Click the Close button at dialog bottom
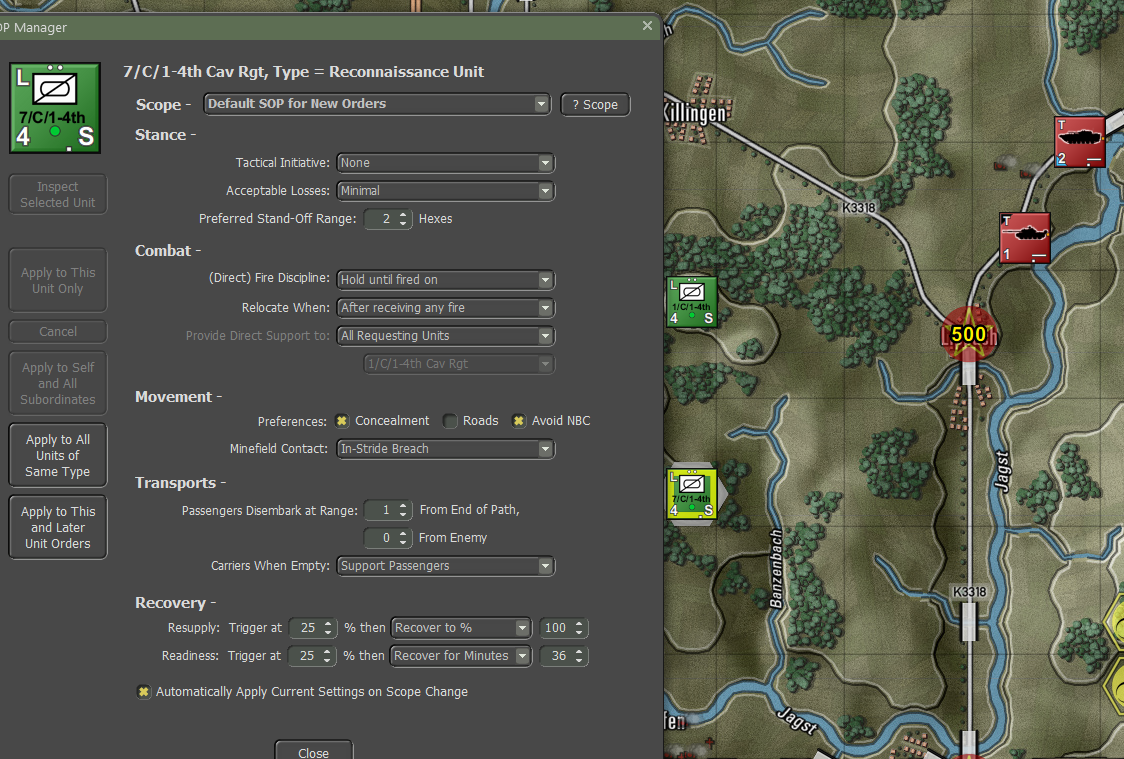The image size is (1124, 759). point(313,751)
